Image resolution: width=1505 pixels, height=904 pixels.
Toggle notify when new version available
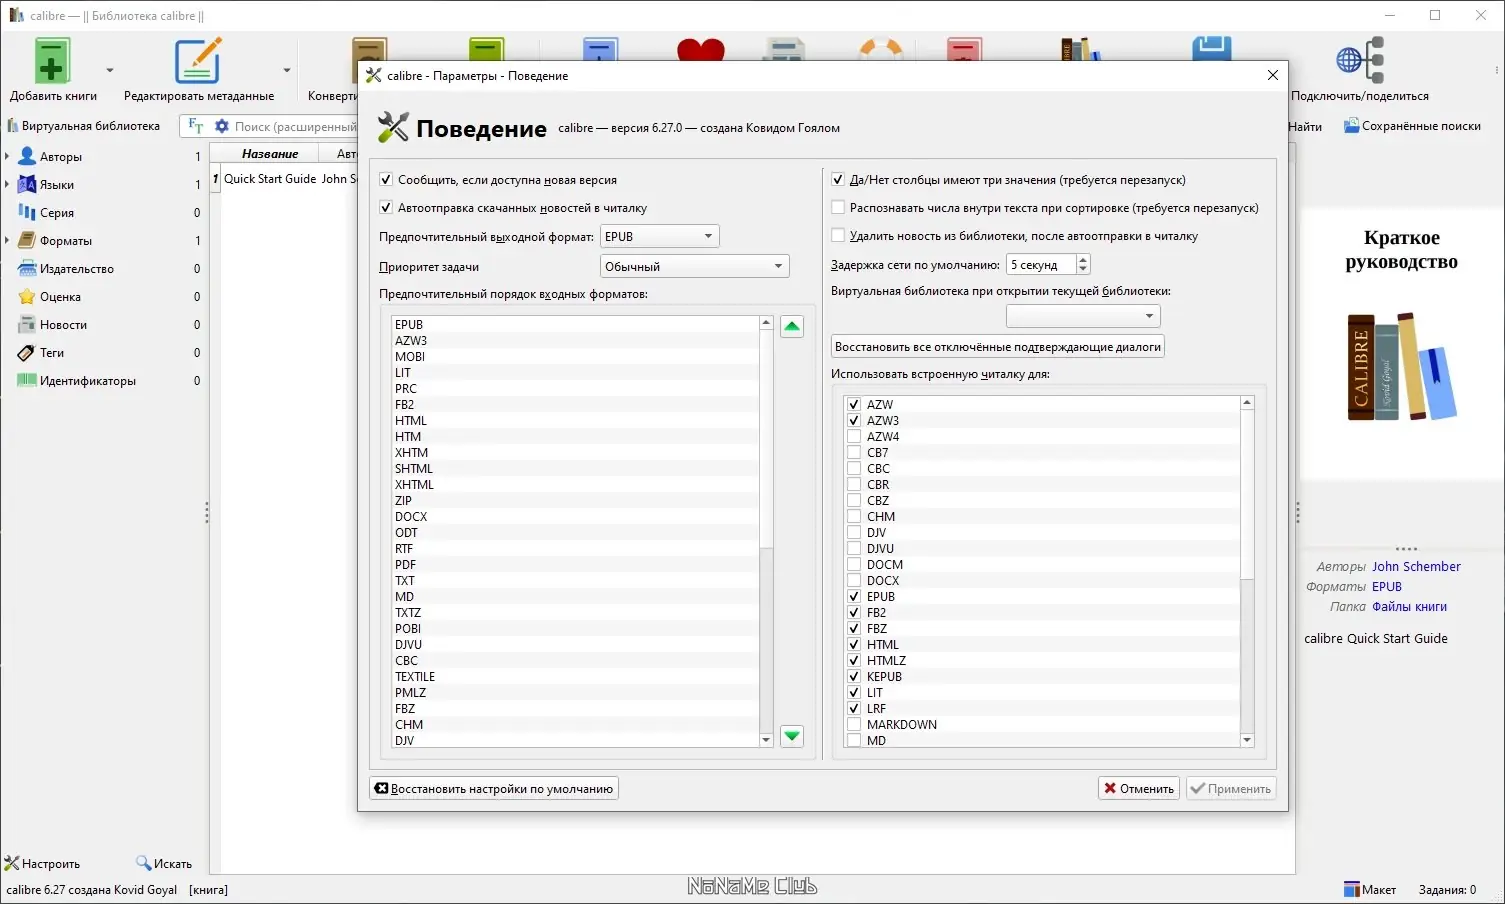[386, 180]
